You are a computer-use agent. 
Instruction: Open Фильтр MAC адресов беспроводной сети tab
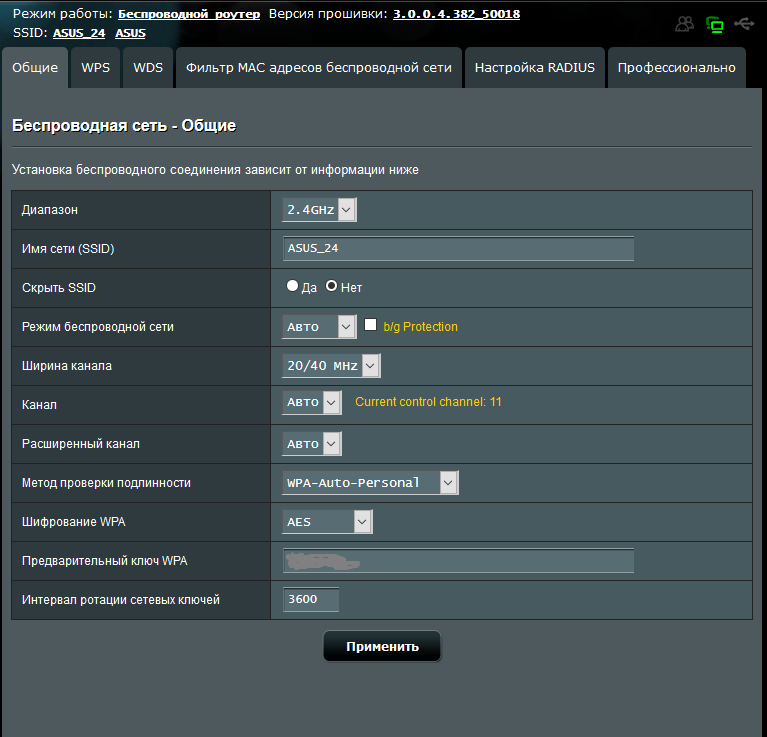318,67
